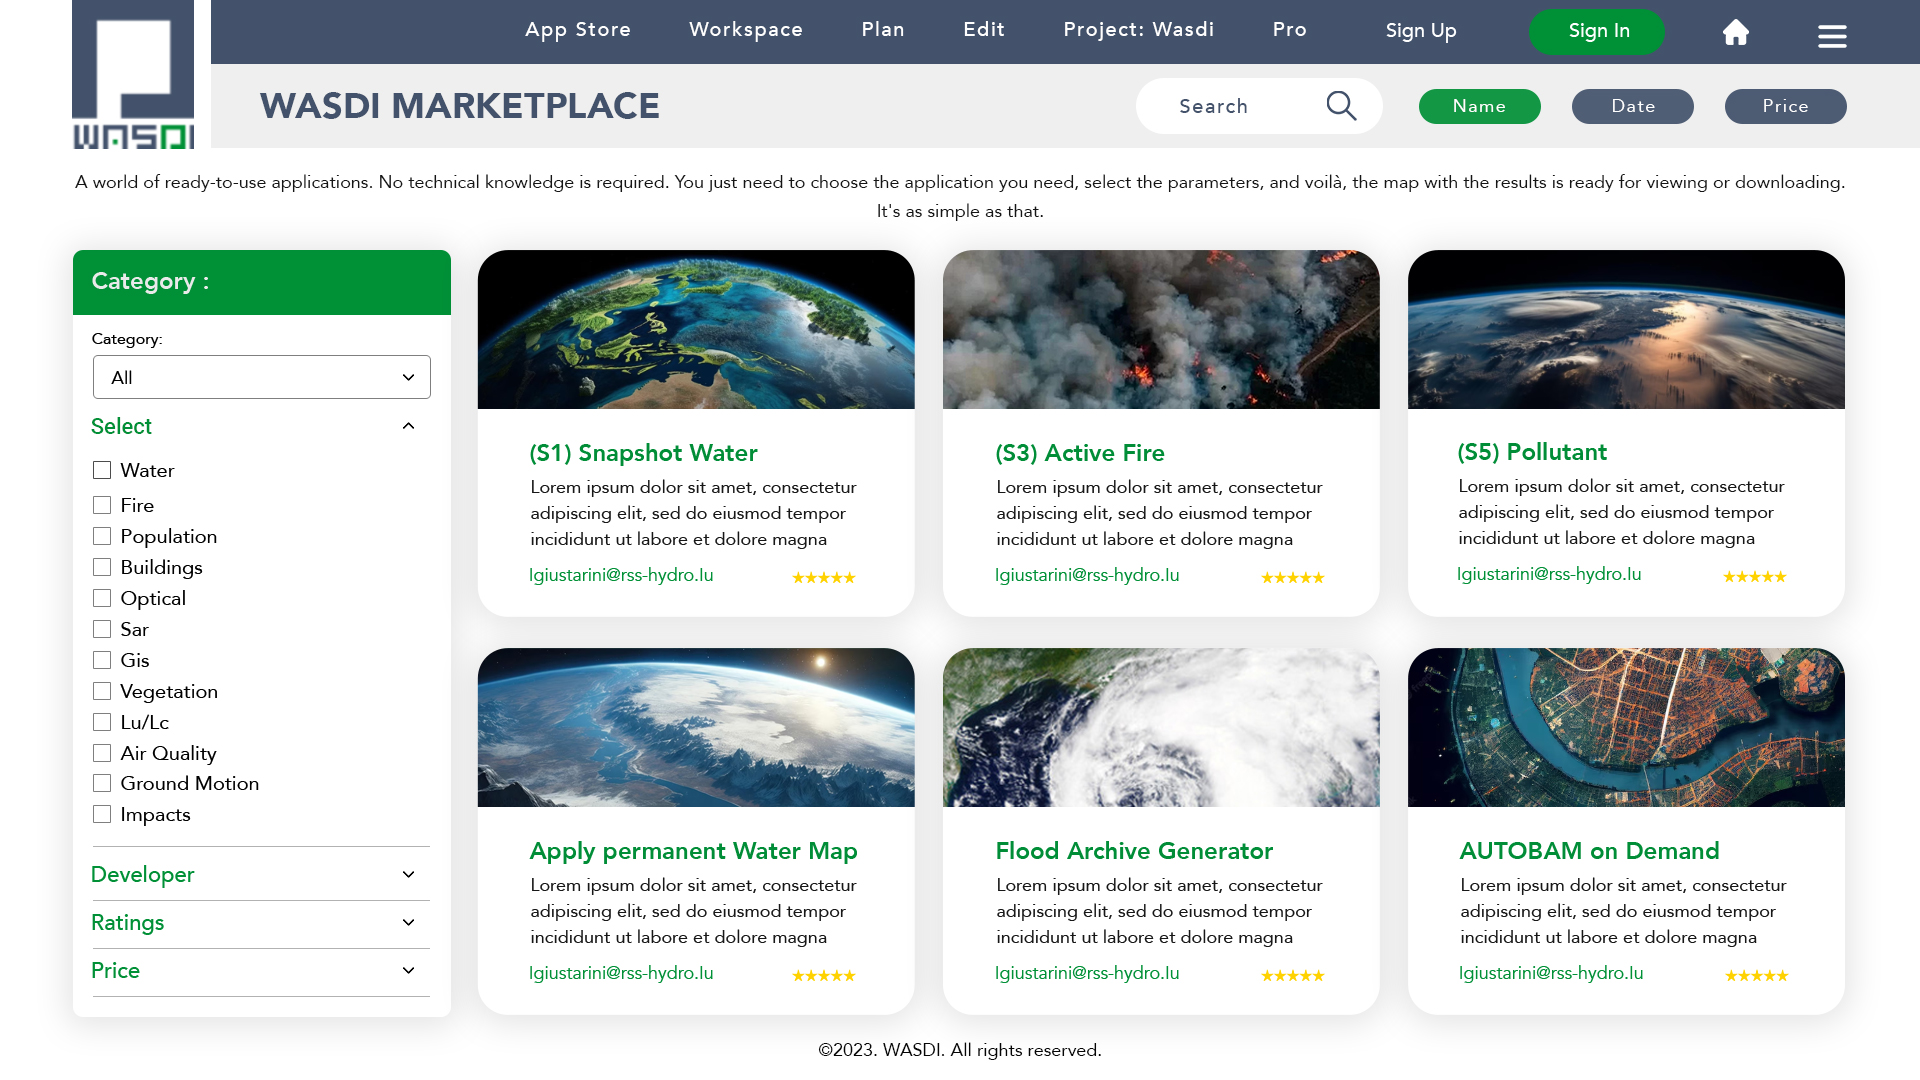Tick the Air Quality checkbox
The width and height of the screenshot is (1920, 1080).
click(x=102, y=753)
